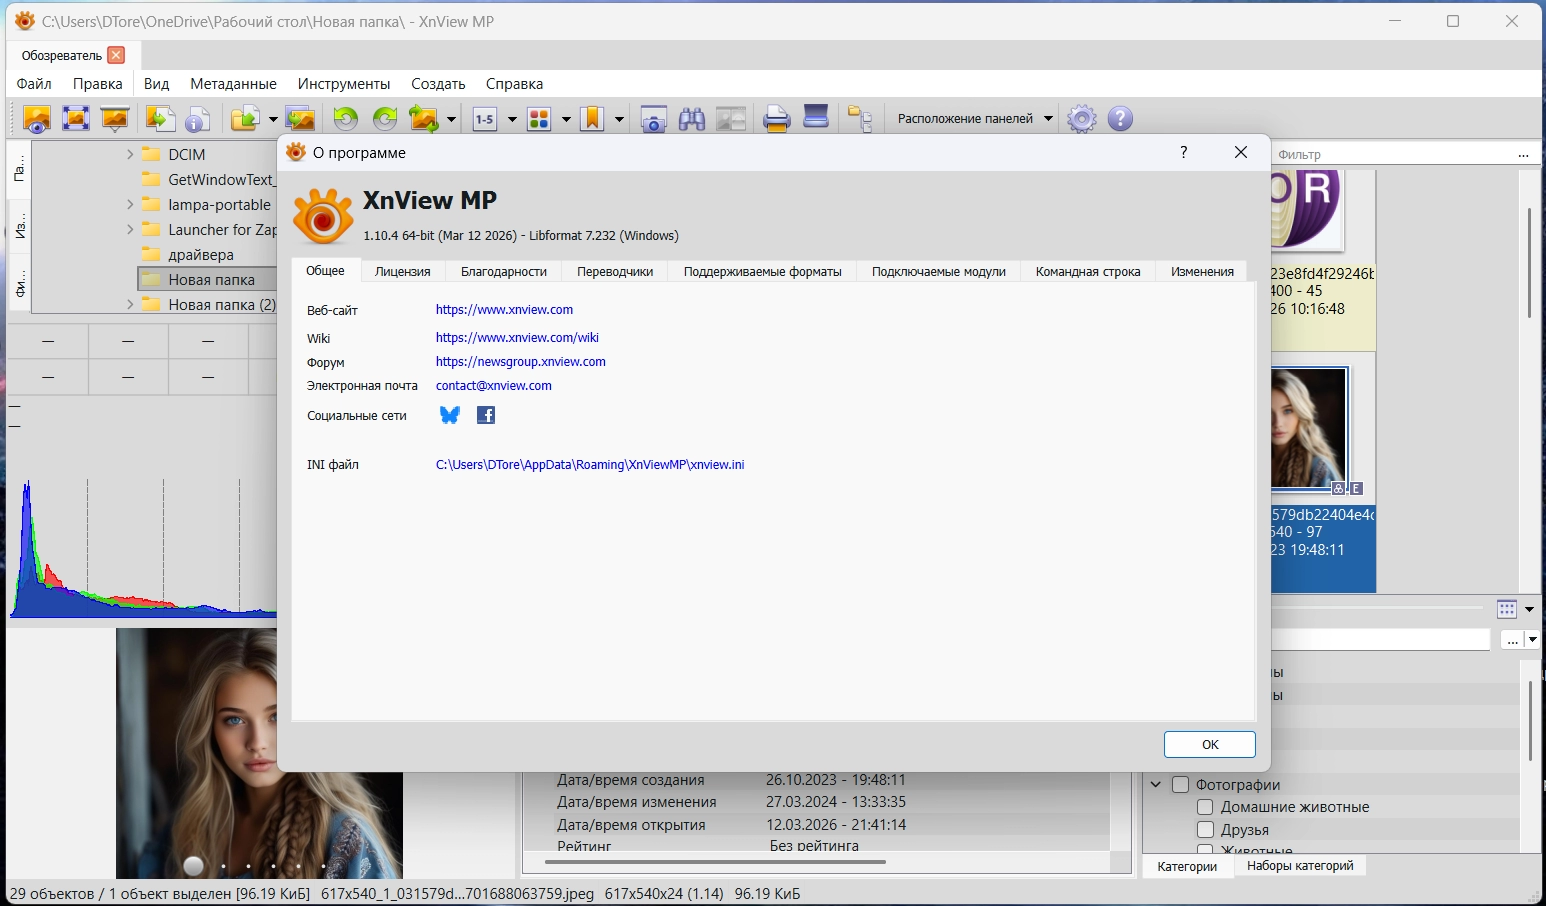This screenshot has width=1546, height=906.
Task: Open the folder-with-arrow icon's dropdown arrow
Action: click(273, 120)
